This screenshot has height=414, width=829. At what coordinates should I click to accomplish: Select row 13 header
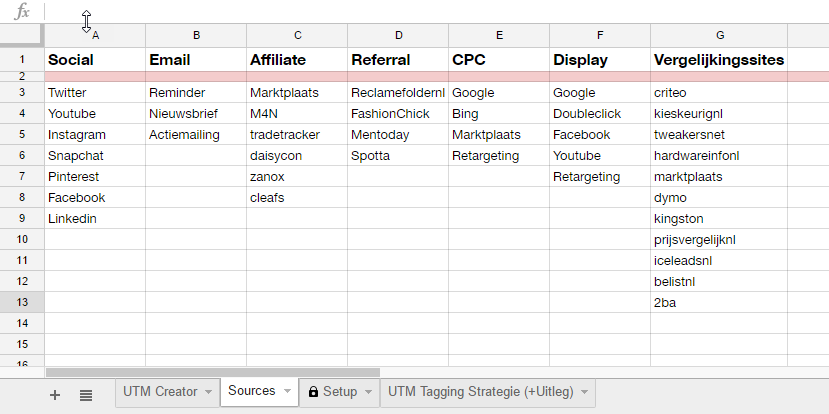[22, 302]
